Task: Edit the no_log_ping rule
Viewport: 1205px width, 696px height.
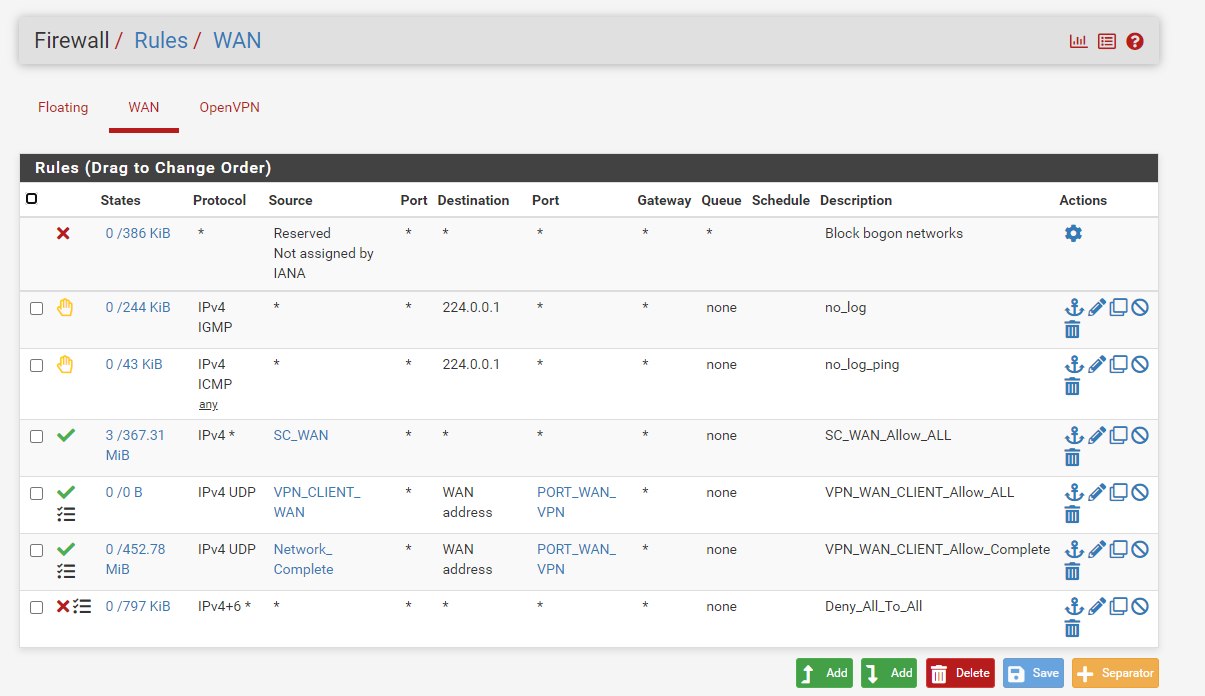Action: tap(1097, 364)
